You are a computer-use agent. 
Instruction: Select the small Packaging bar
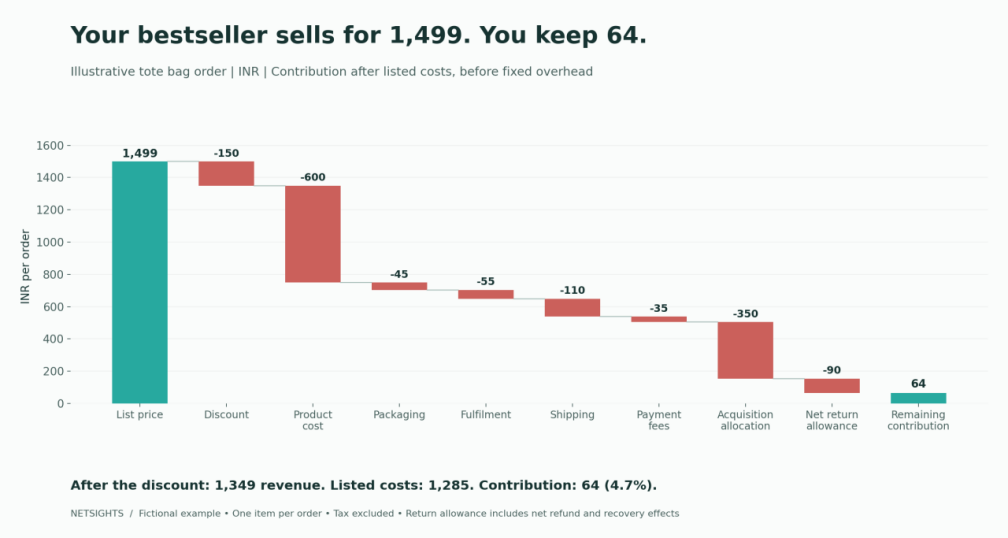[399, 286]
